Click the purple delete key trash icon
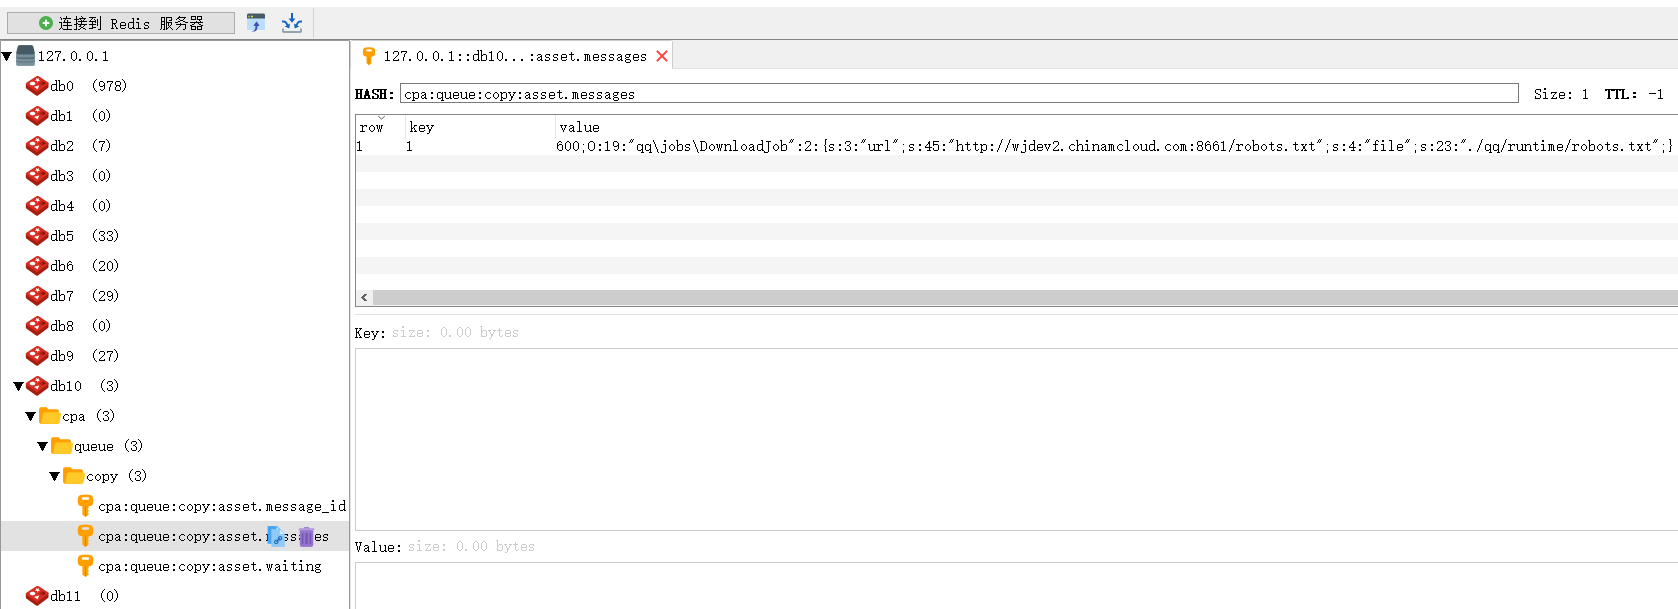Viewport: 1678px width, 609px height. click(x=306, y=537)
